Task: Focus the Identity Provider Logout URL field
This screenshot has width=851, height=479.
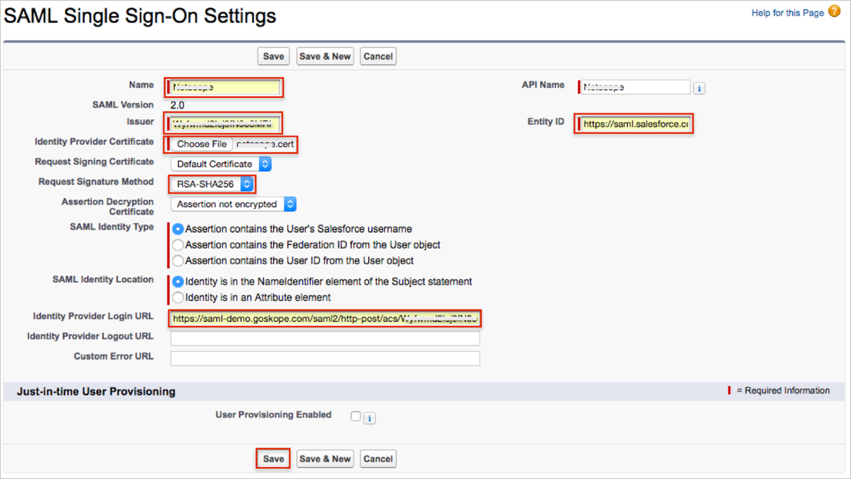Action: click(325, 338)
